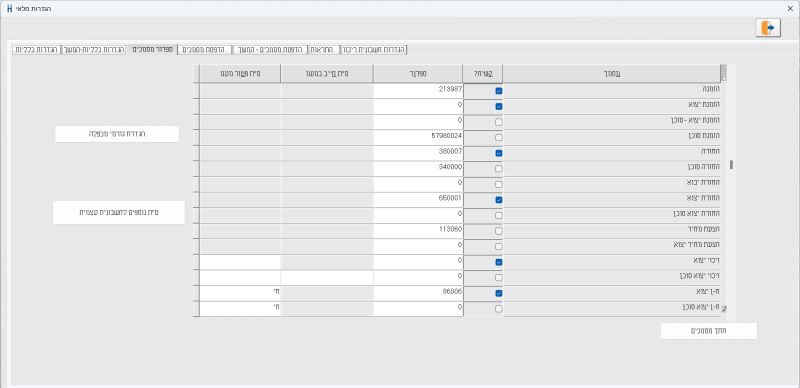800x388 pixels.
Task: Switch to הגדרות חשבונית ריכוז tab
Action: (373, 50)
